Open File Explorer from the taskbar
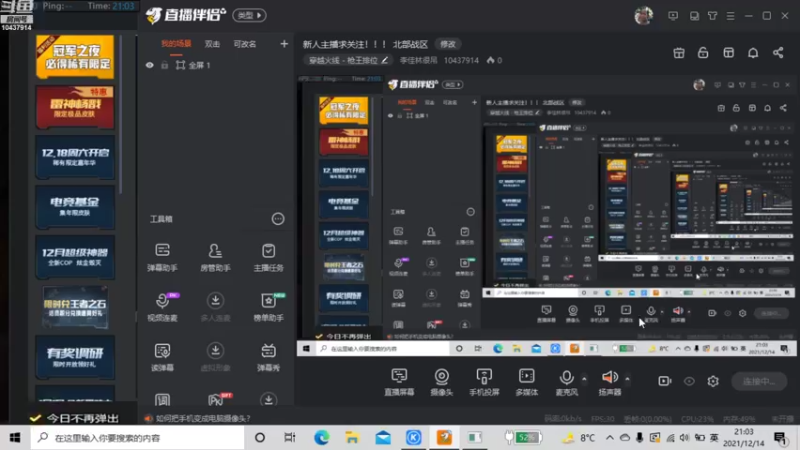This screenshot has width=800, height=450. coord(352,438)
